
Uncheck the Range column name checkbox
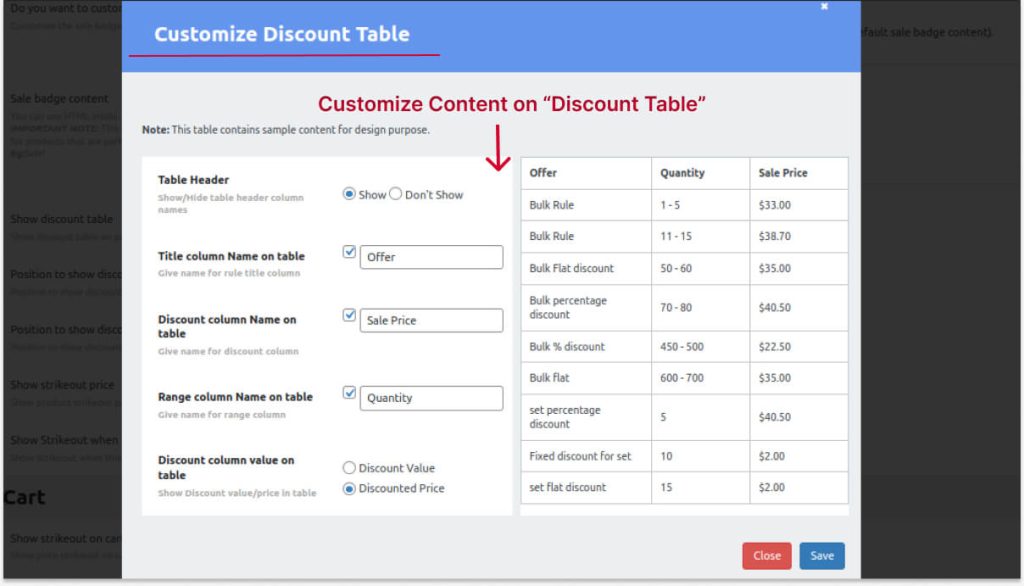coord(348,392)
